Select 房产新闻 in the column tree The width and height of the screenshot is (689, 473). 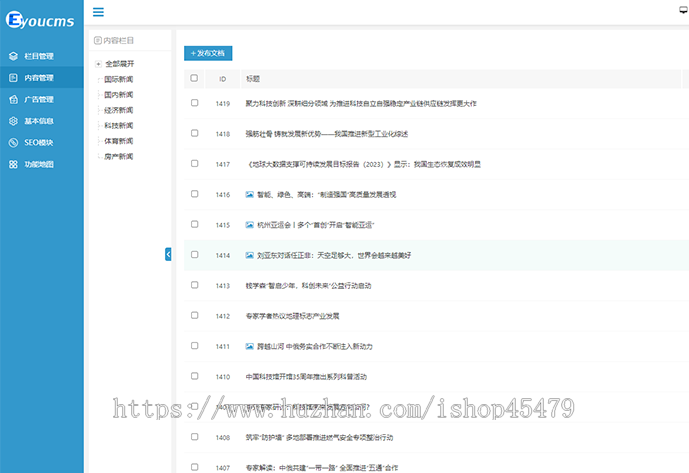point(119,156)
